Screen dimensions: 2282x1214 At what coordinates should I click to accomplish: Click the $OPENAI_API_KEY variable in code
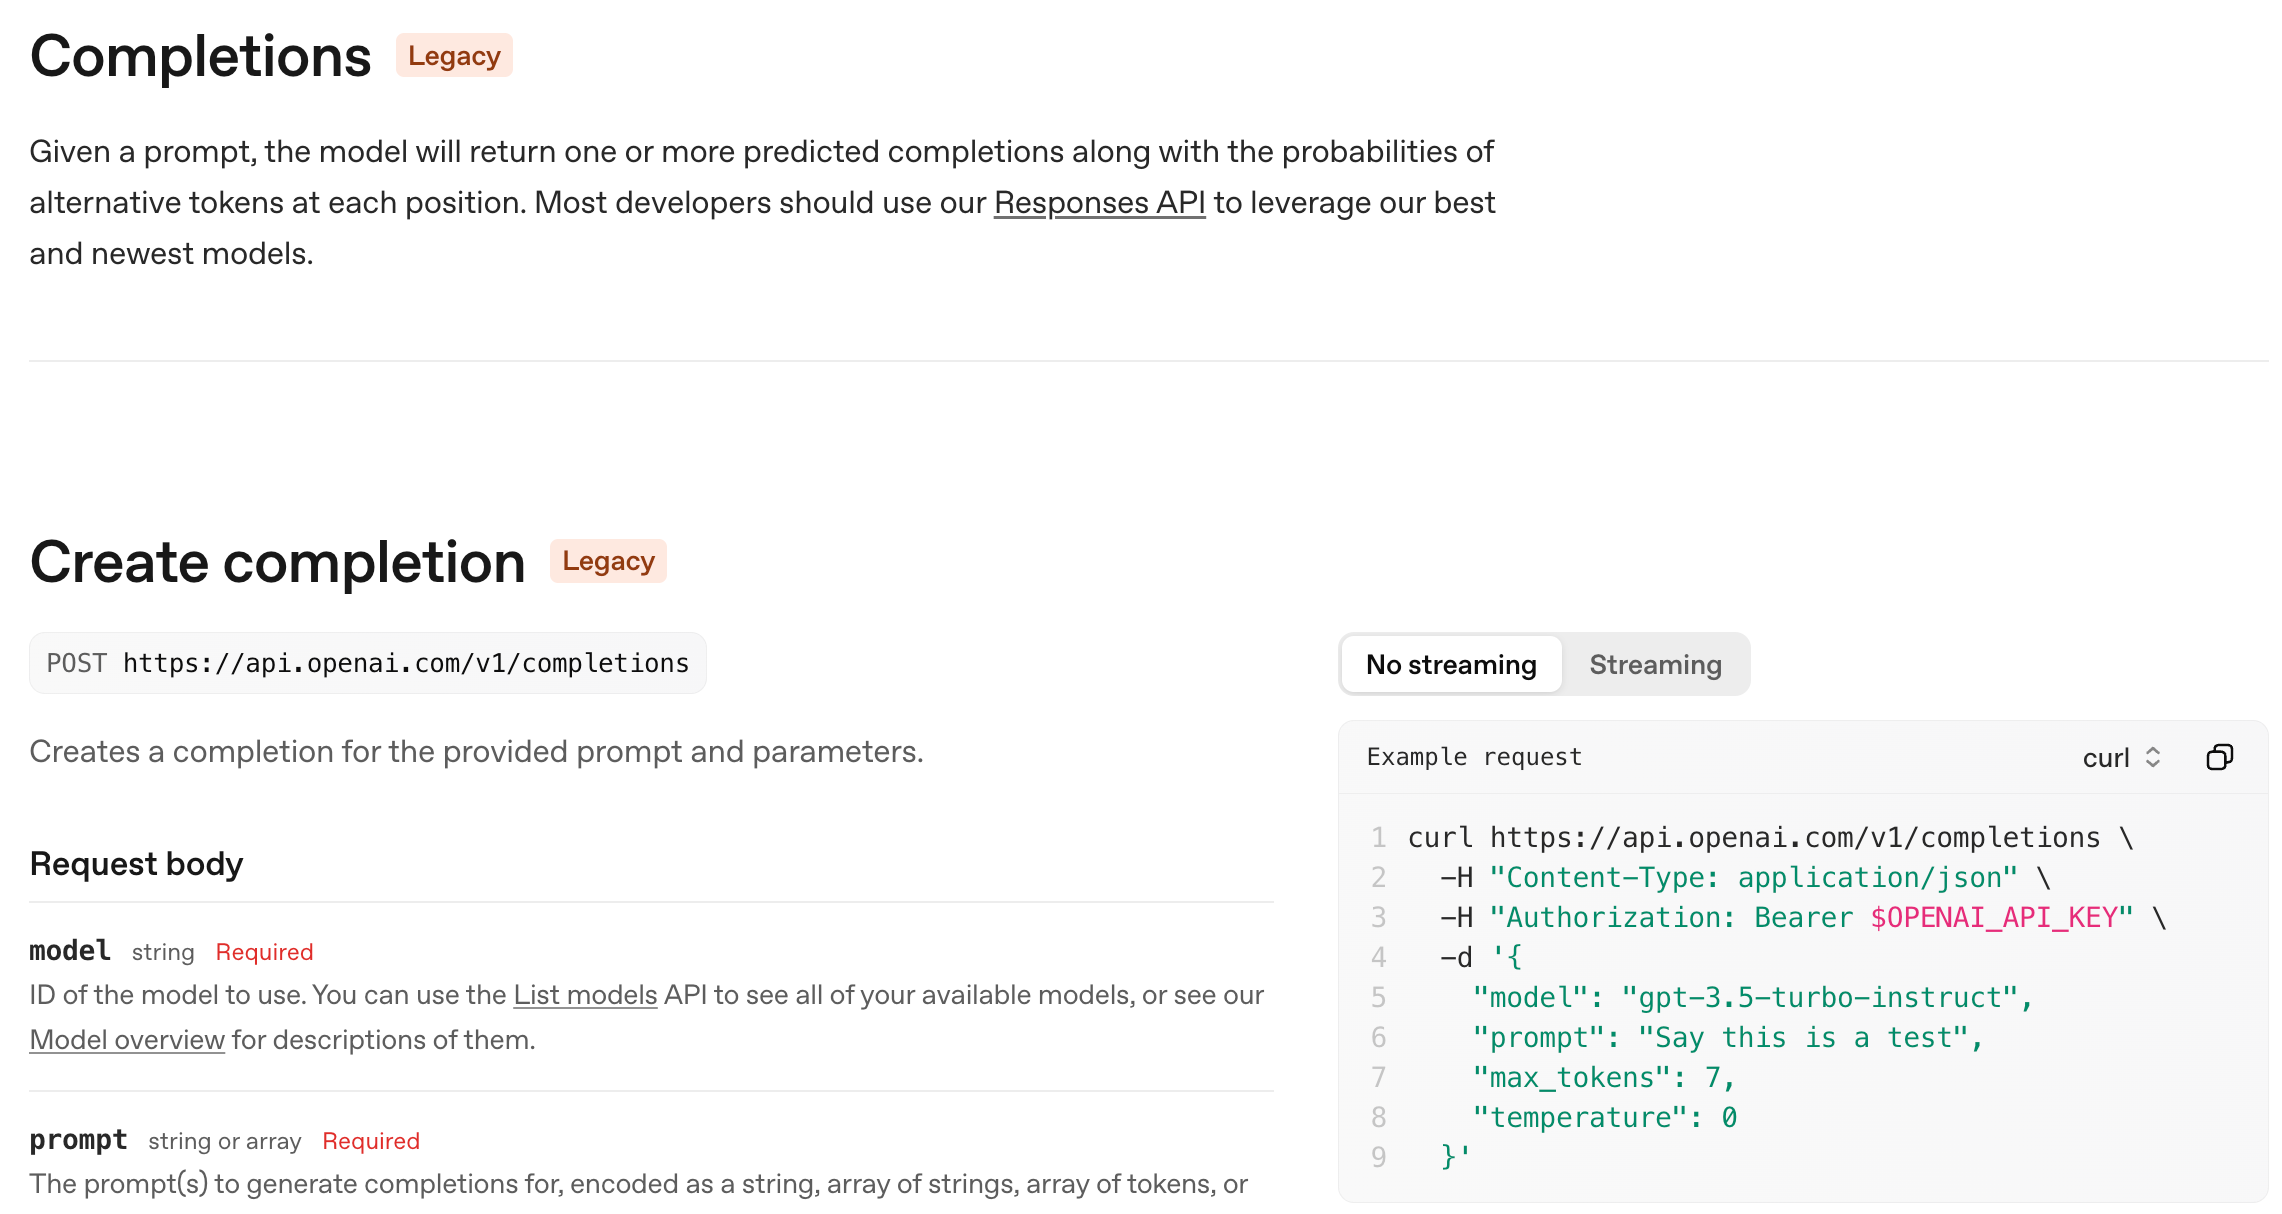pos(1993,918)
